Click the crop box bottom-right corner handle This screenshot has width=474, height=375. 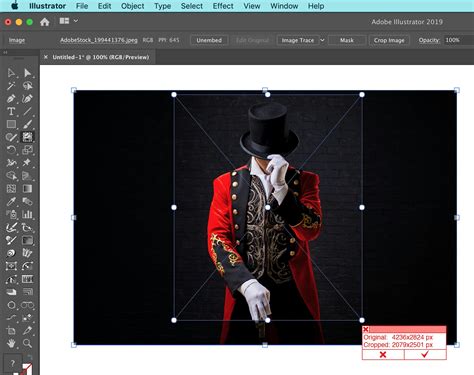point(362,320)
